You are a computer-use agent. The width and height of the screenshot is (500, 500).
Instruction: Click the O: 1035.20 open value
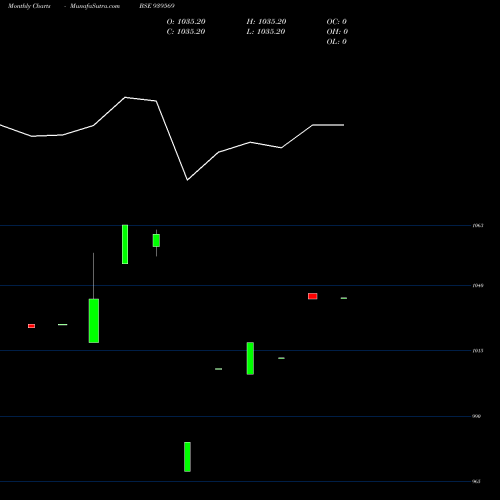coord(186,21)
